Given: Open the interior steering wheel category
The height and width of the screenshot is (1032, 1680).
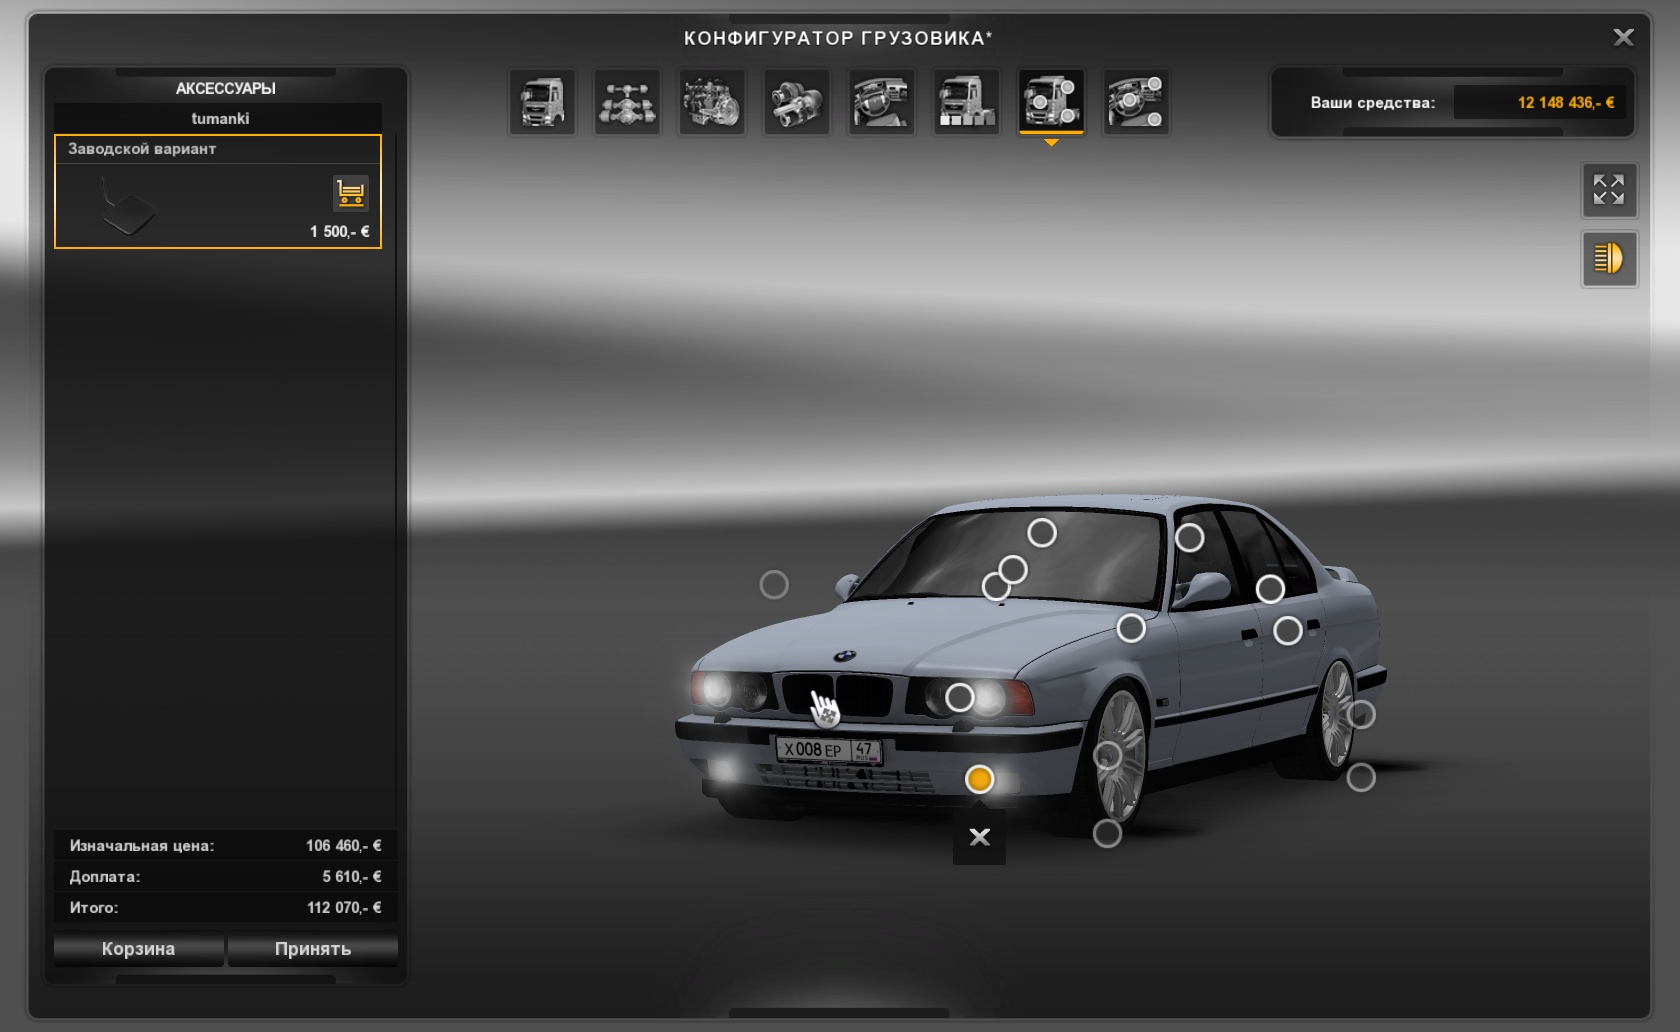Looking at the screenshot, I should coord(882,102).
